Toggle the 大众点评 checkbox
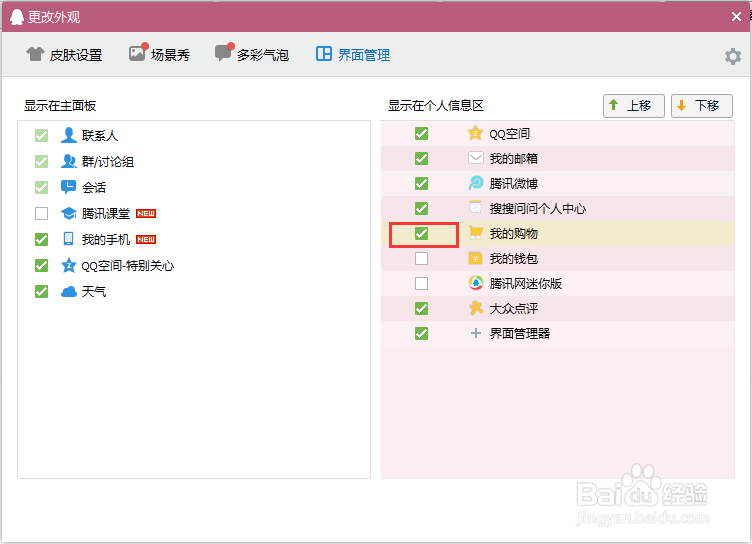Viewport: 752px width, 544px height. tap(422, 308)
